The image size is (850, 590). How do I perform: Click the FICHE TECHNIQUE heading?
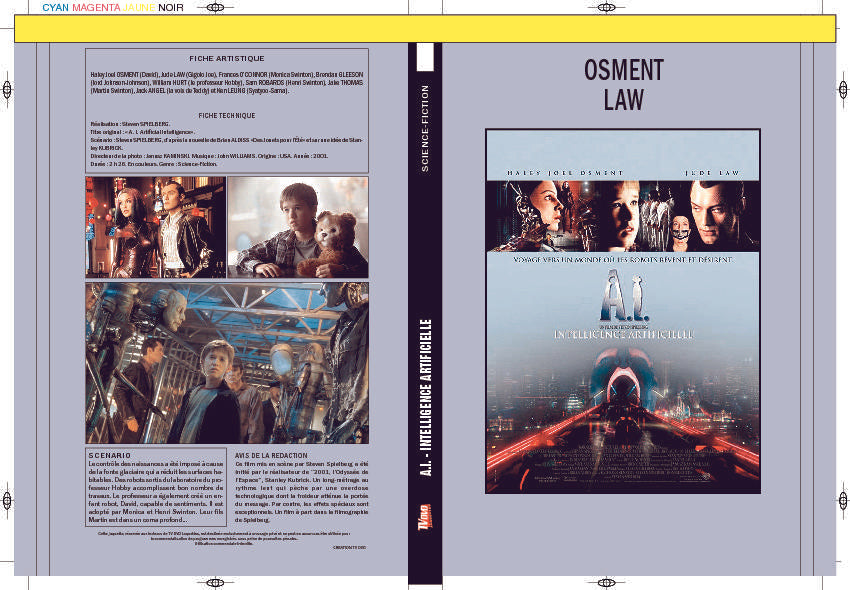click(227, 116)
